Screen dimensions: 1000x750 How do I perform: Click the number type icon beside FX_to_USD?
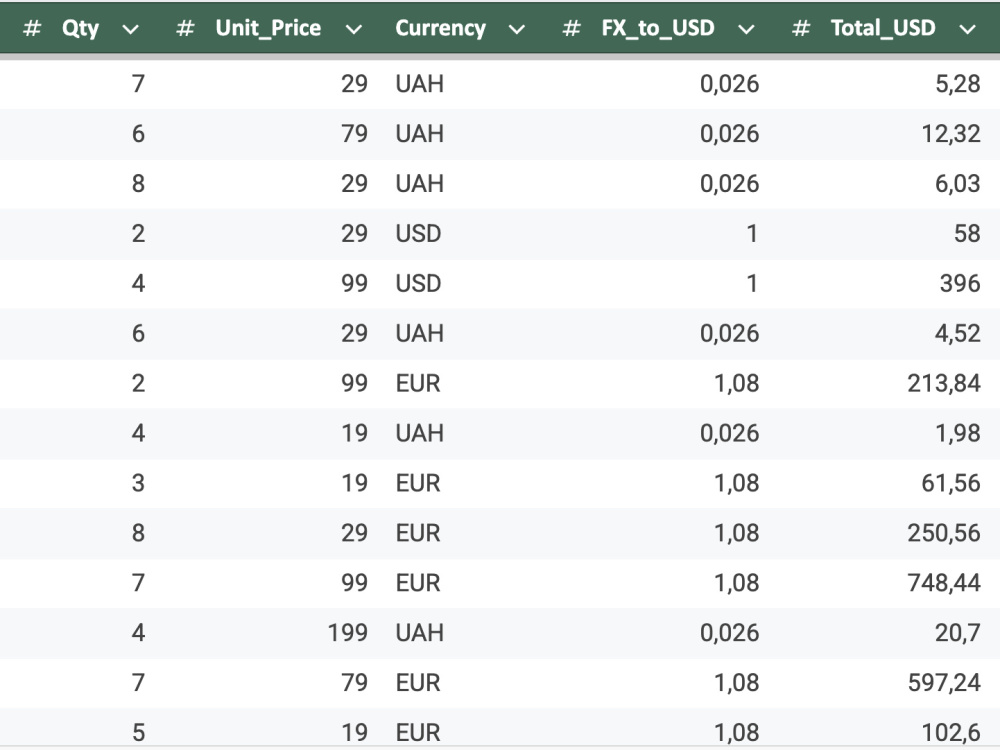pos(571,28)
